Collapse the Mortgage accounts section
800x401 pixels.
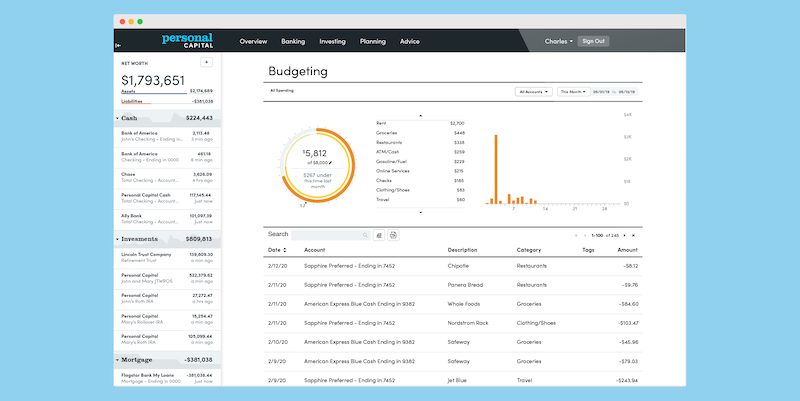click(x=118, y=359)
